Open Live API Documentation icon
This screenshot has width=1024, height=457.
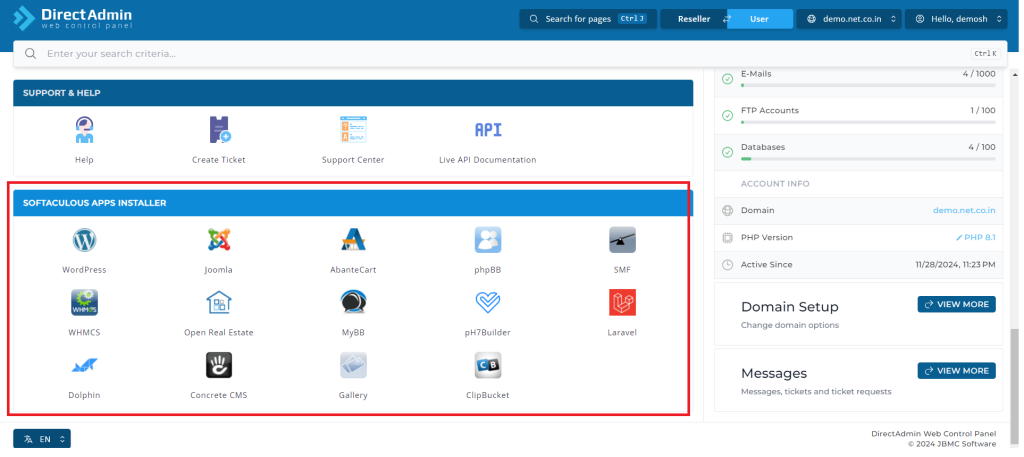[x=488, y=130]
